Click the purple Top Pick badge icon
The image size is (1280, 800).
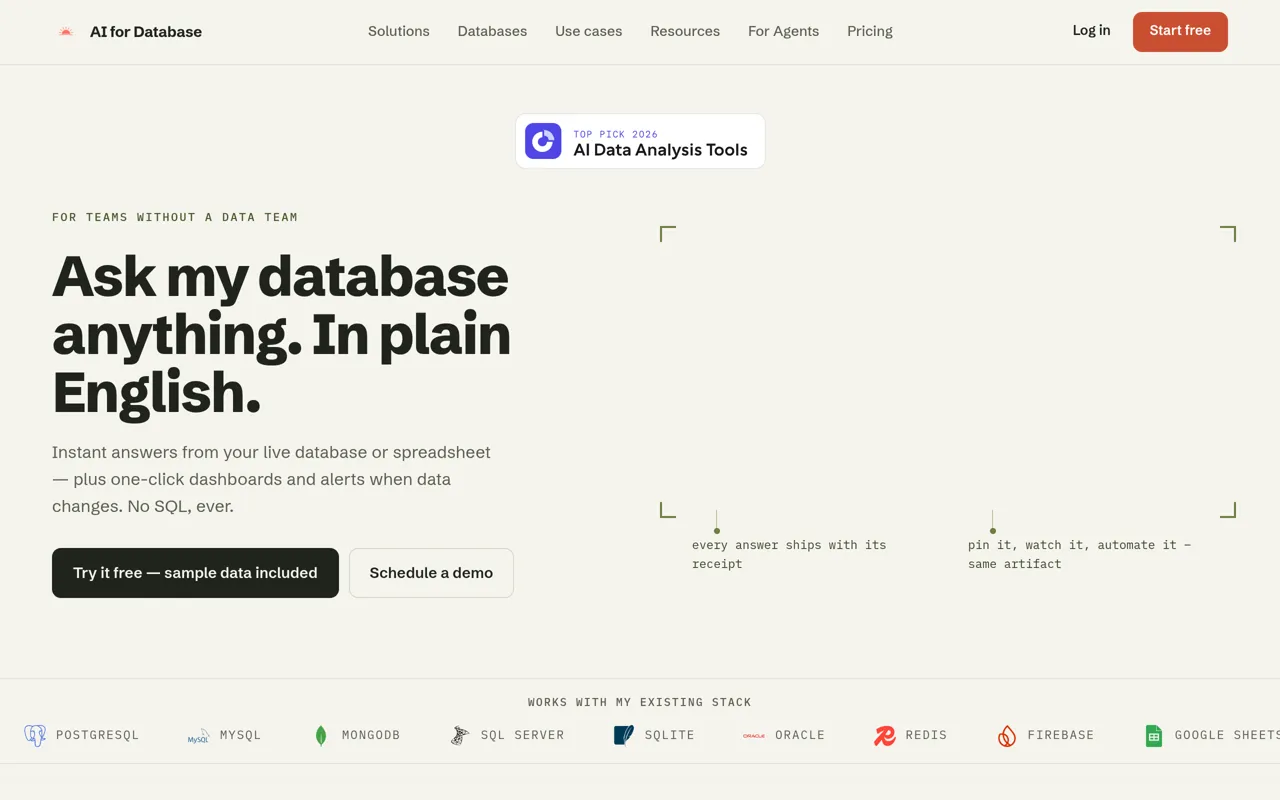tap(543, 141)
